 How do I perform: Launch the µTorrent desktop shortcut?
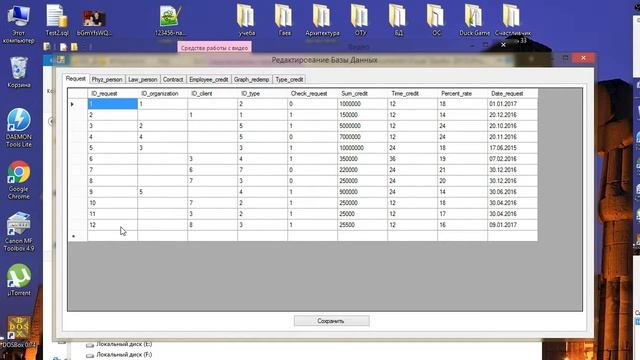pyautogui.click(x=19, y=280)
